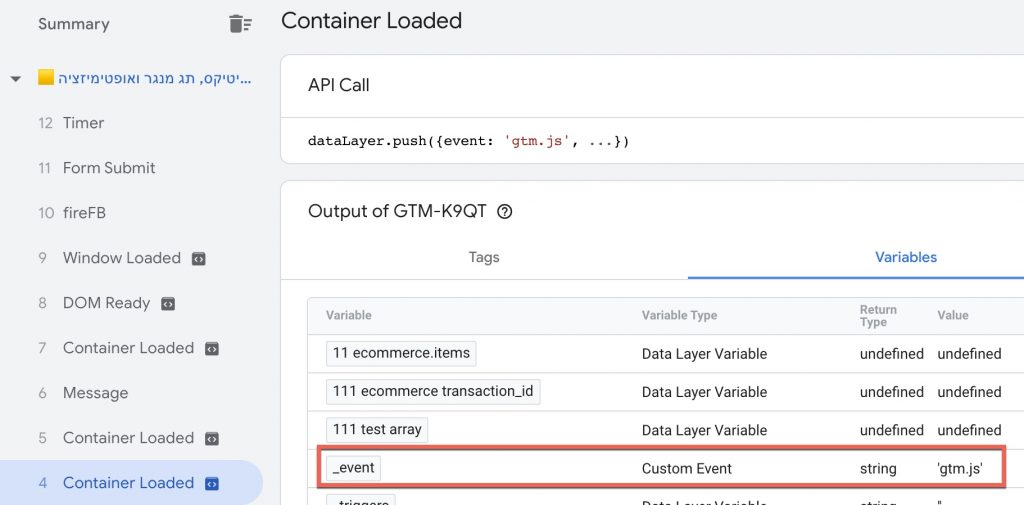Click the 11 ecommerce.items variable chip
This screenshot has height=505, width=1024.
(401, 353)
